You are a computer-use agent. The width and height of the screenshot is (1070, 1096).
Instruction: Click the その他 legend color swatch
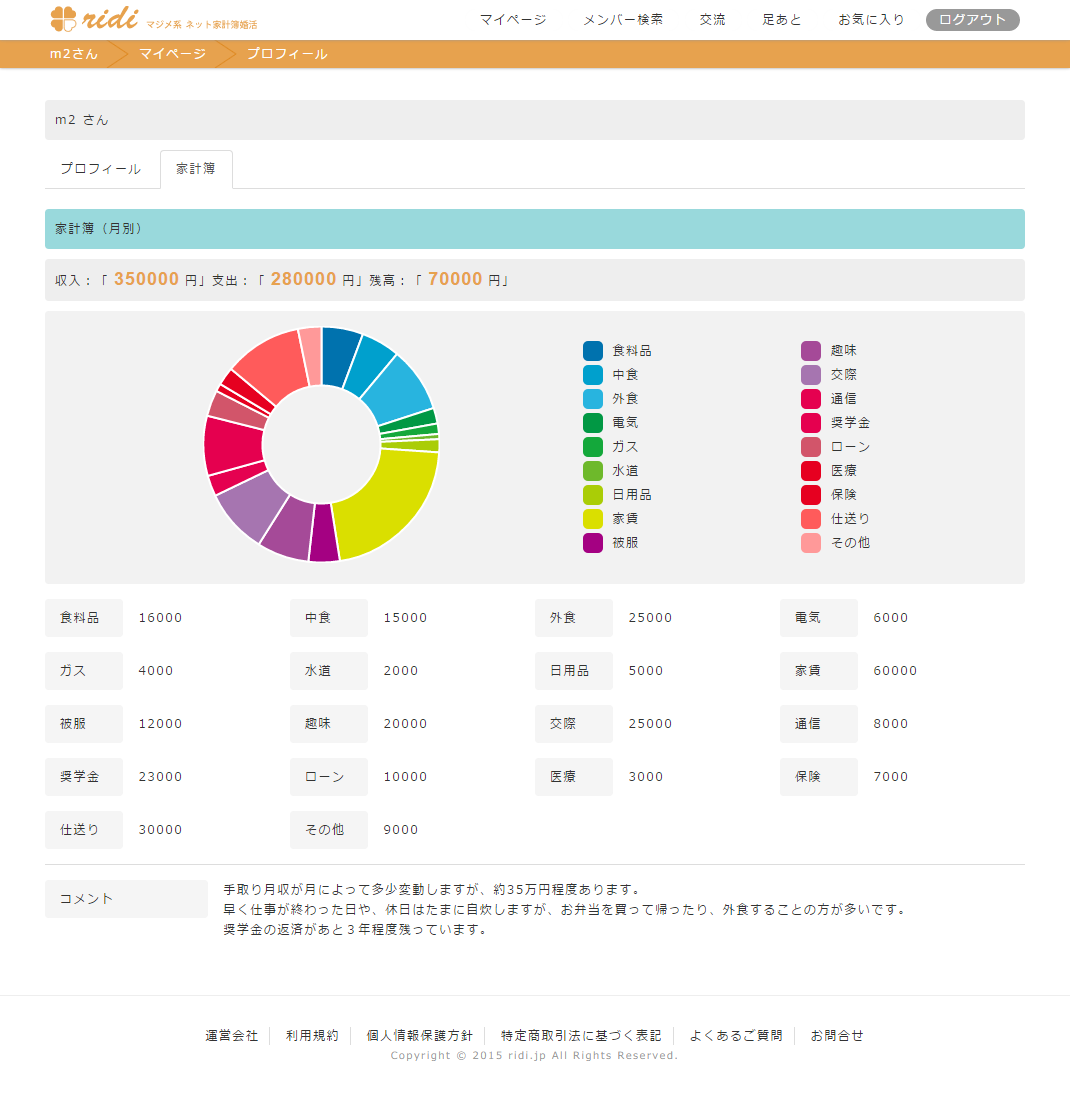click(811, 542)
